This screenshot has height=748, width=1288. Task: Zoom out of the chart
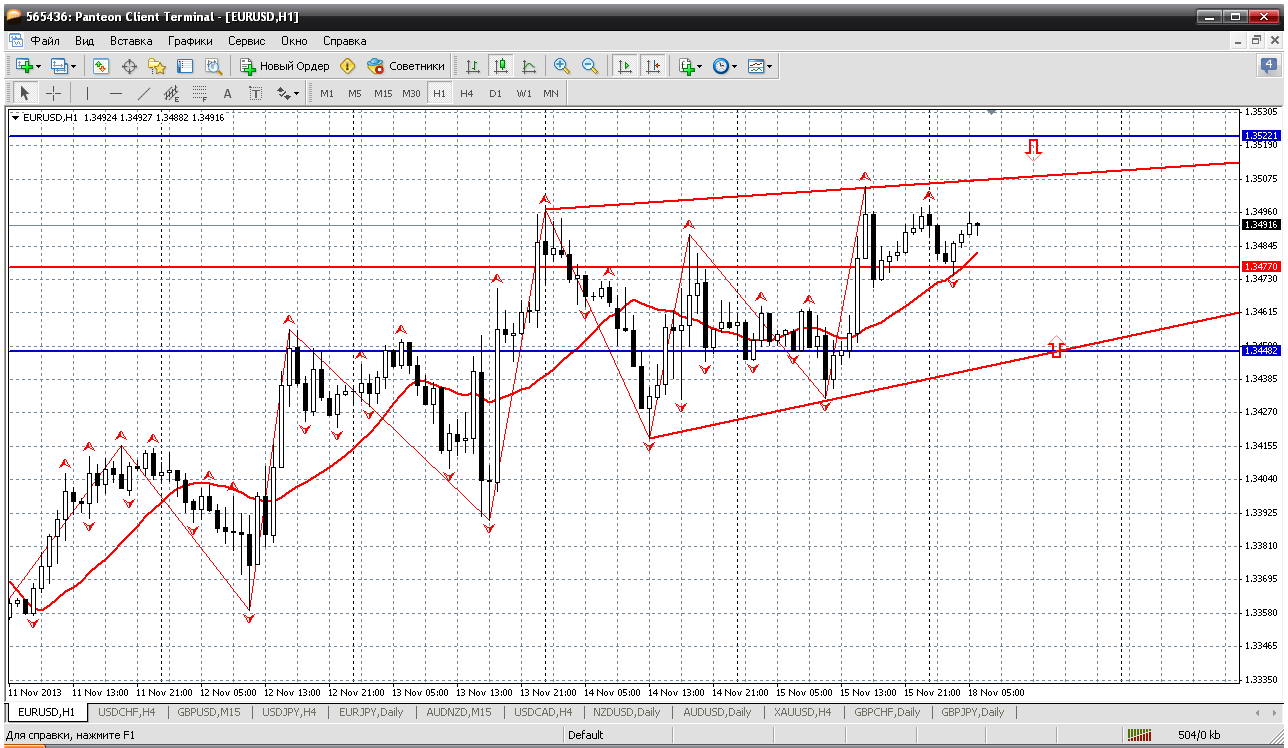point(590,66)
